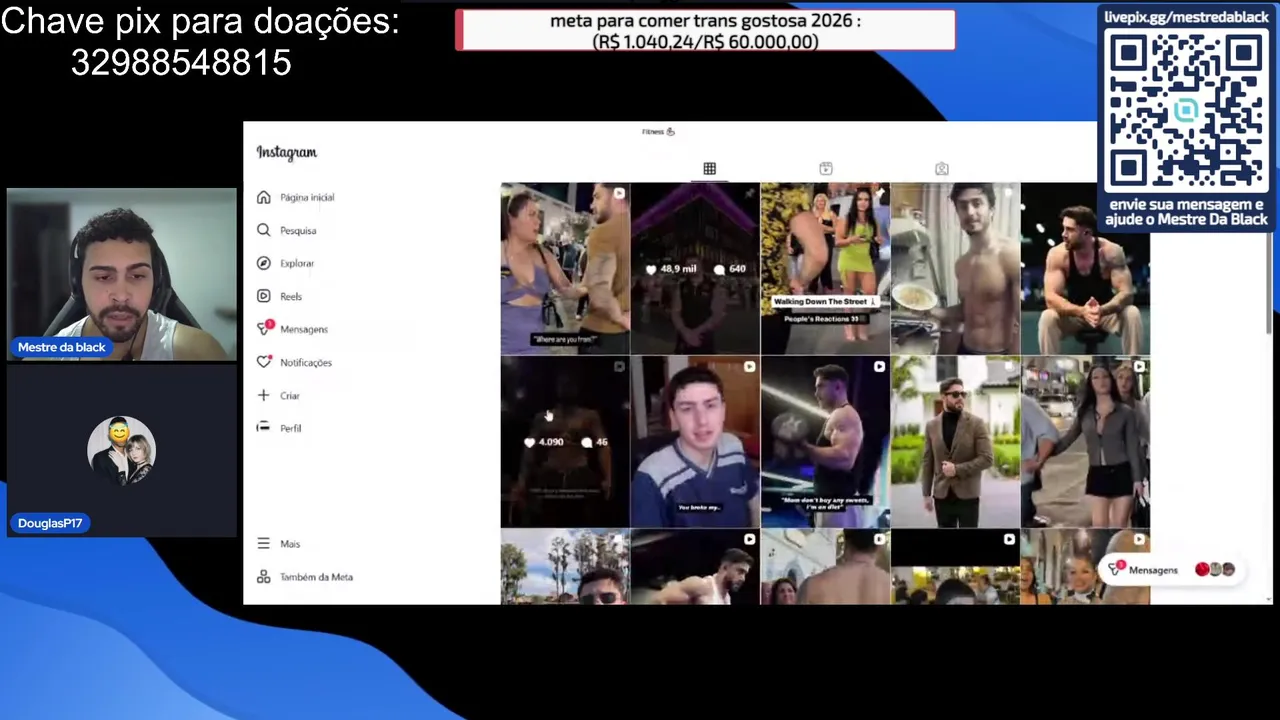Click the pix key number 32988548815

(x=181, y=63)
